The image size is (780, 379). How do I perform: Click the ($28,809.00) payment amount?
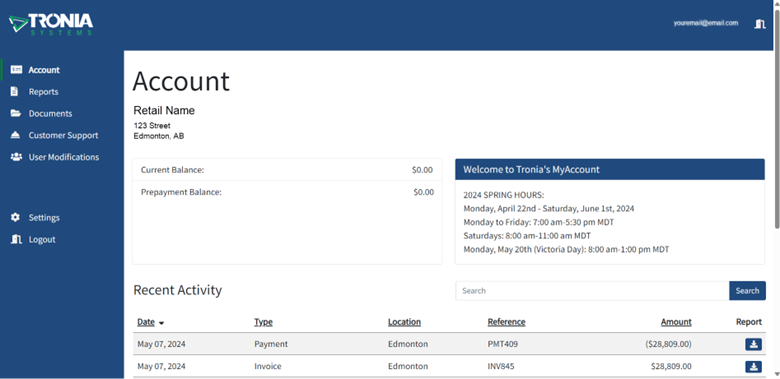point(668,344)
